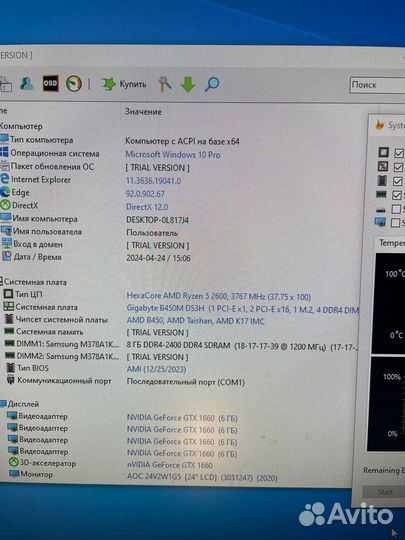Screen dimensions: 405x540
Task: Click the usage graph showing 100% scale
Action: click(386, 404)
